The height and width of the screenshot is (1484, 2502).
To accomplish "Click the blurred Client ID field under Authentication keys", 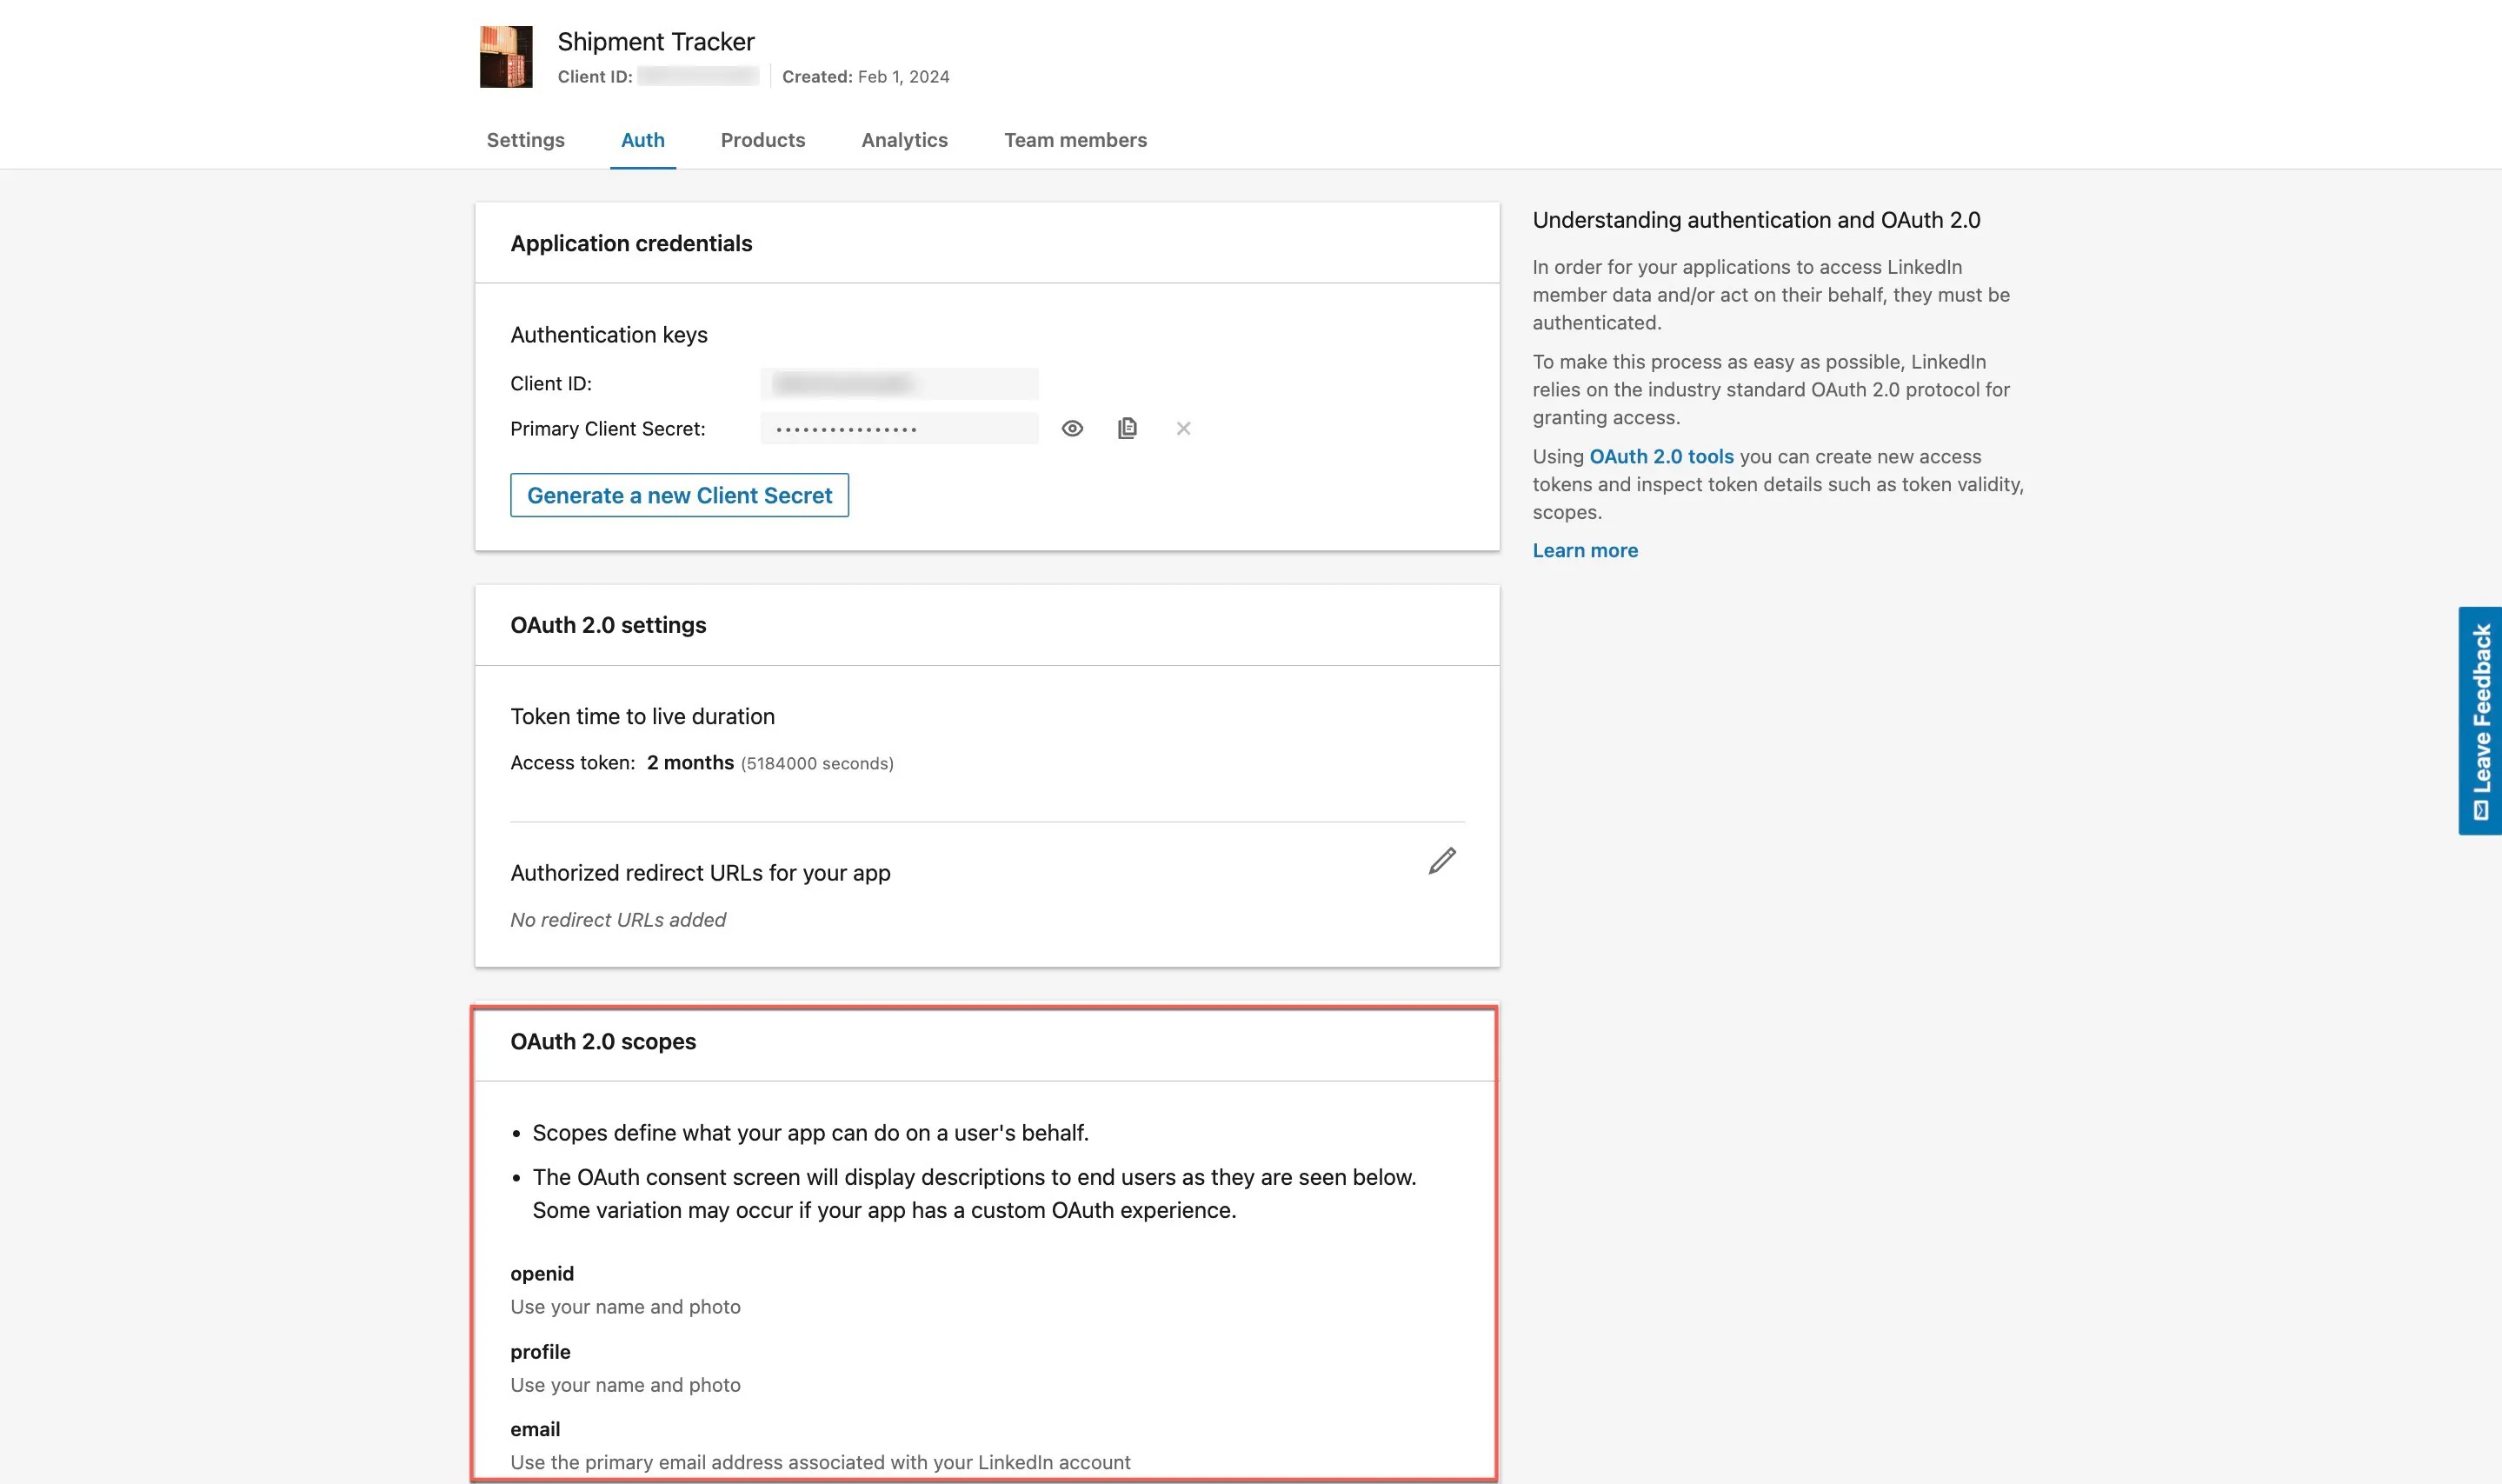I will tap(899, 384).
